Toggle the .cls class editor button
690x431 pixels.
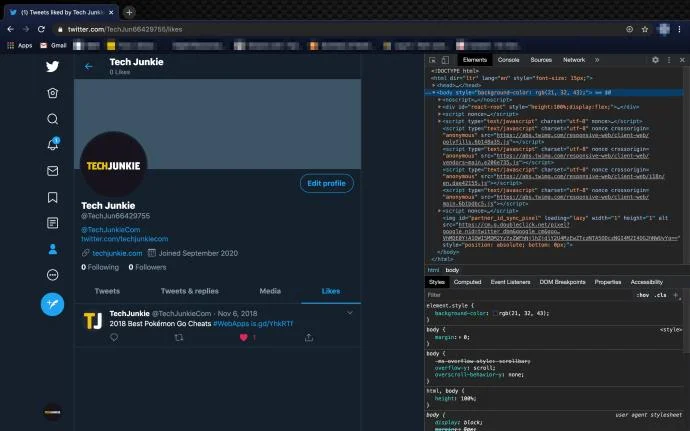point(661,295)
